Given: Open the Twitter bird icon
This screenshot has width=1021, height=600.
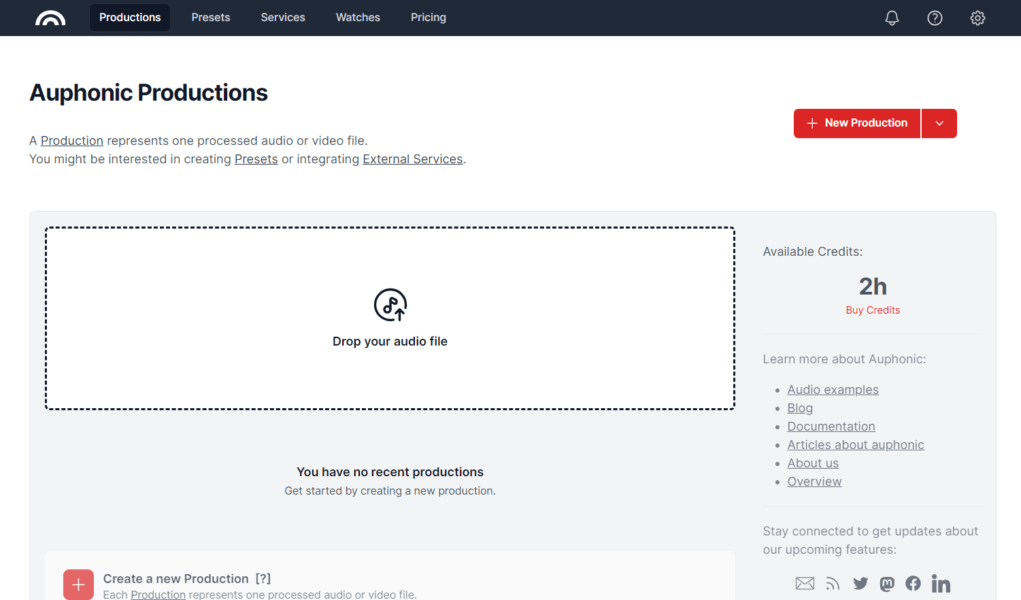Looking at the screenshot, I should [860, 583].
